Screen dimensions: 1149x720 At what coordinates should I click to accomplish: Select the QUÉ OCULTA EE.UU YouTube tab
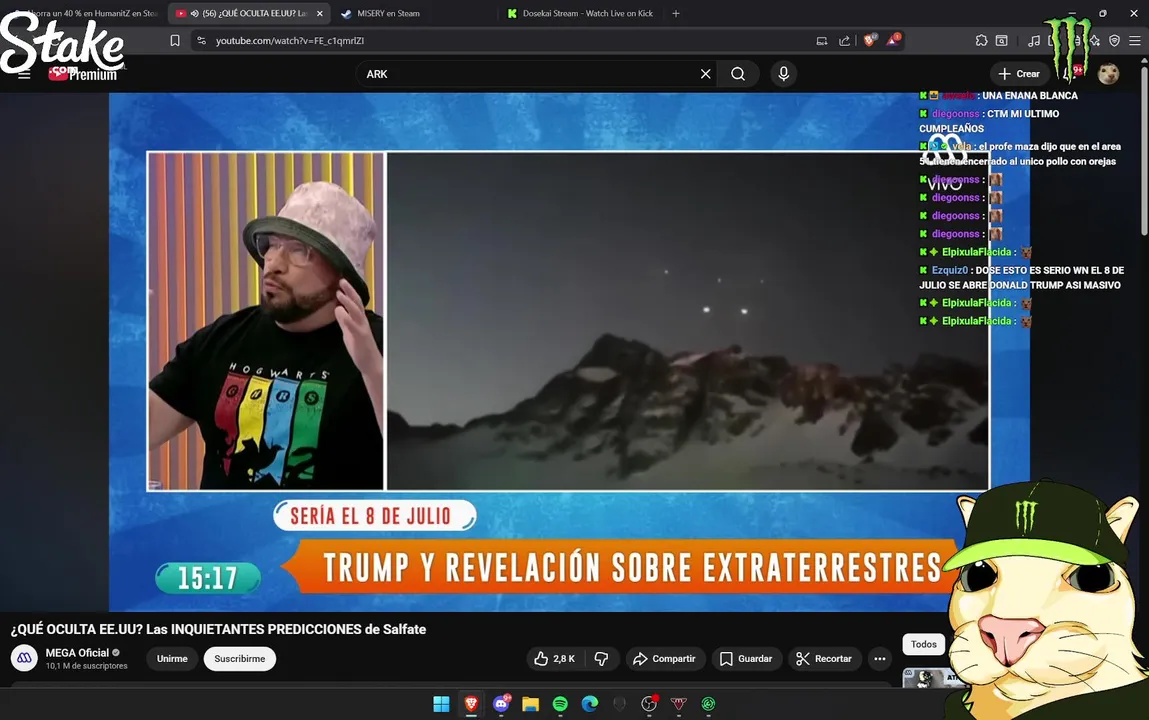249,13
